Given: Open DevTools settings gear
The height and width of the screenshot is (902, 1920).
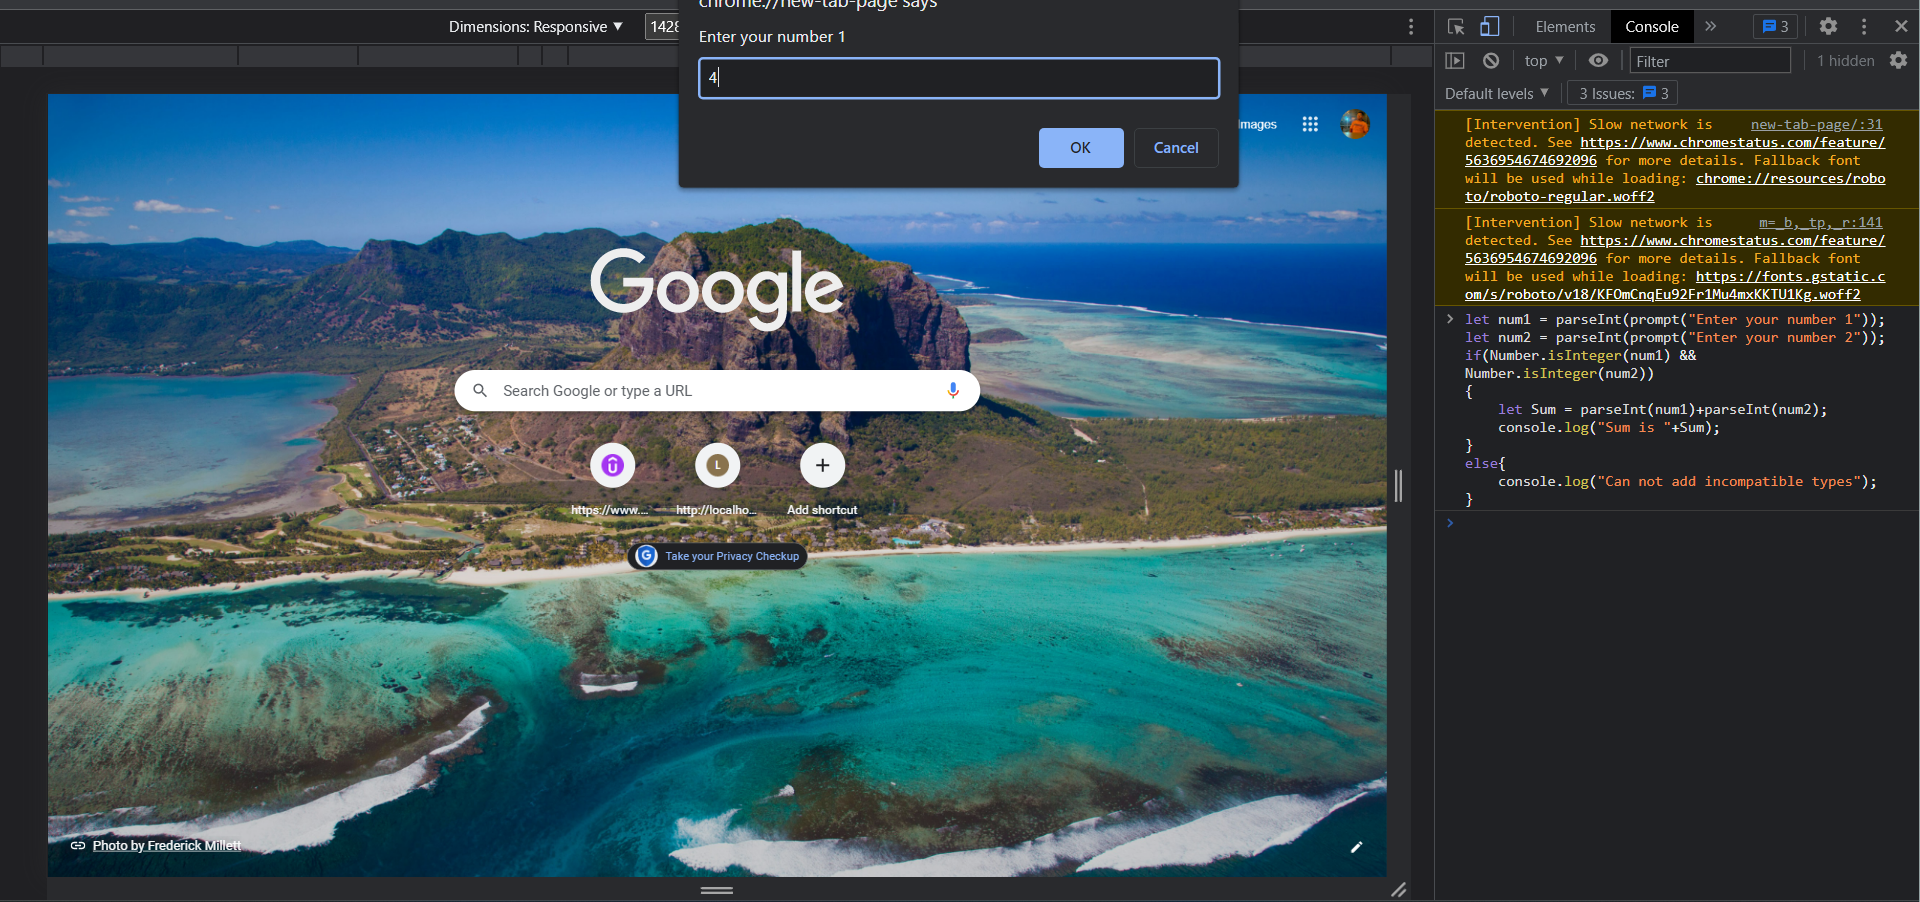Looking at the screenshot, I should [1828, 27].
